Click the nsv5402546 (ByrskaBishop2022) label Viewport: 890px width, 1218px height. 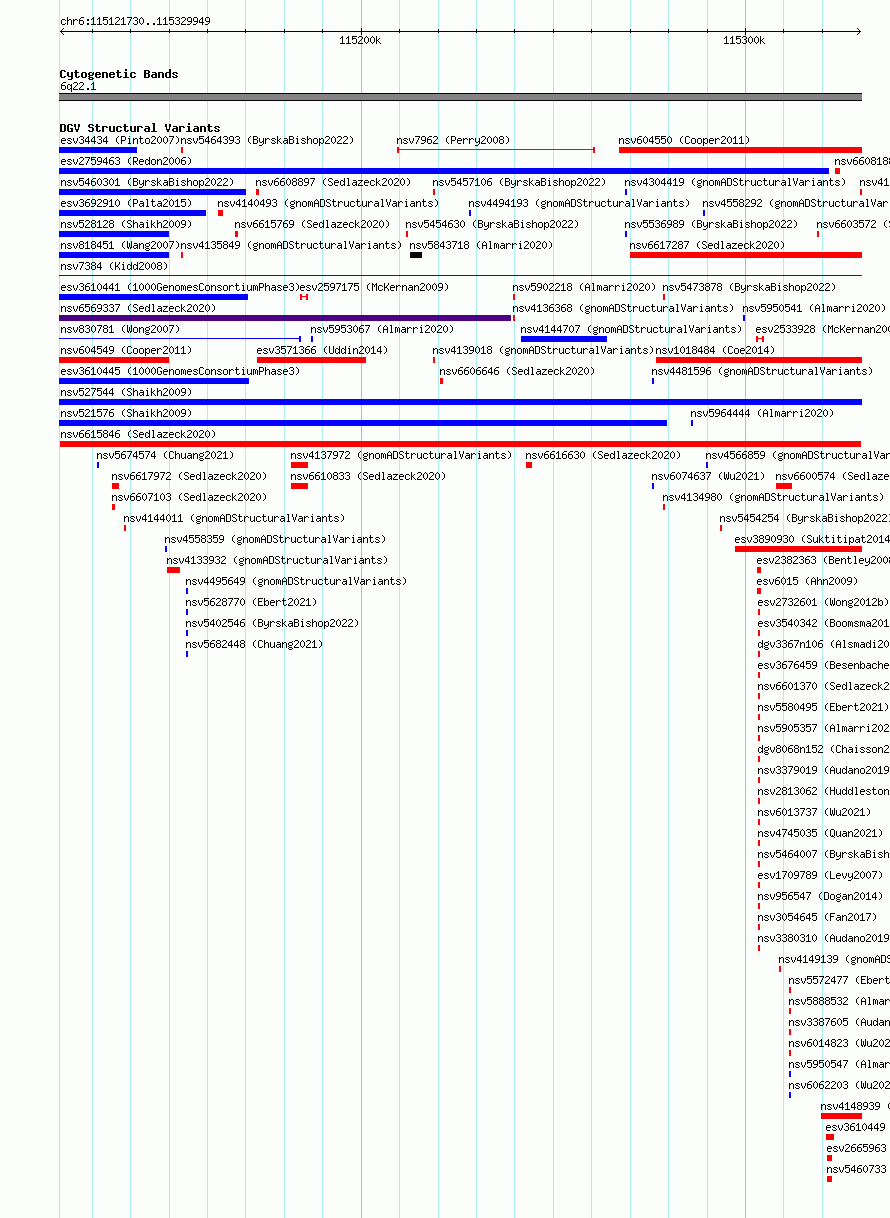pyautogui.click(x=272, y=624)
